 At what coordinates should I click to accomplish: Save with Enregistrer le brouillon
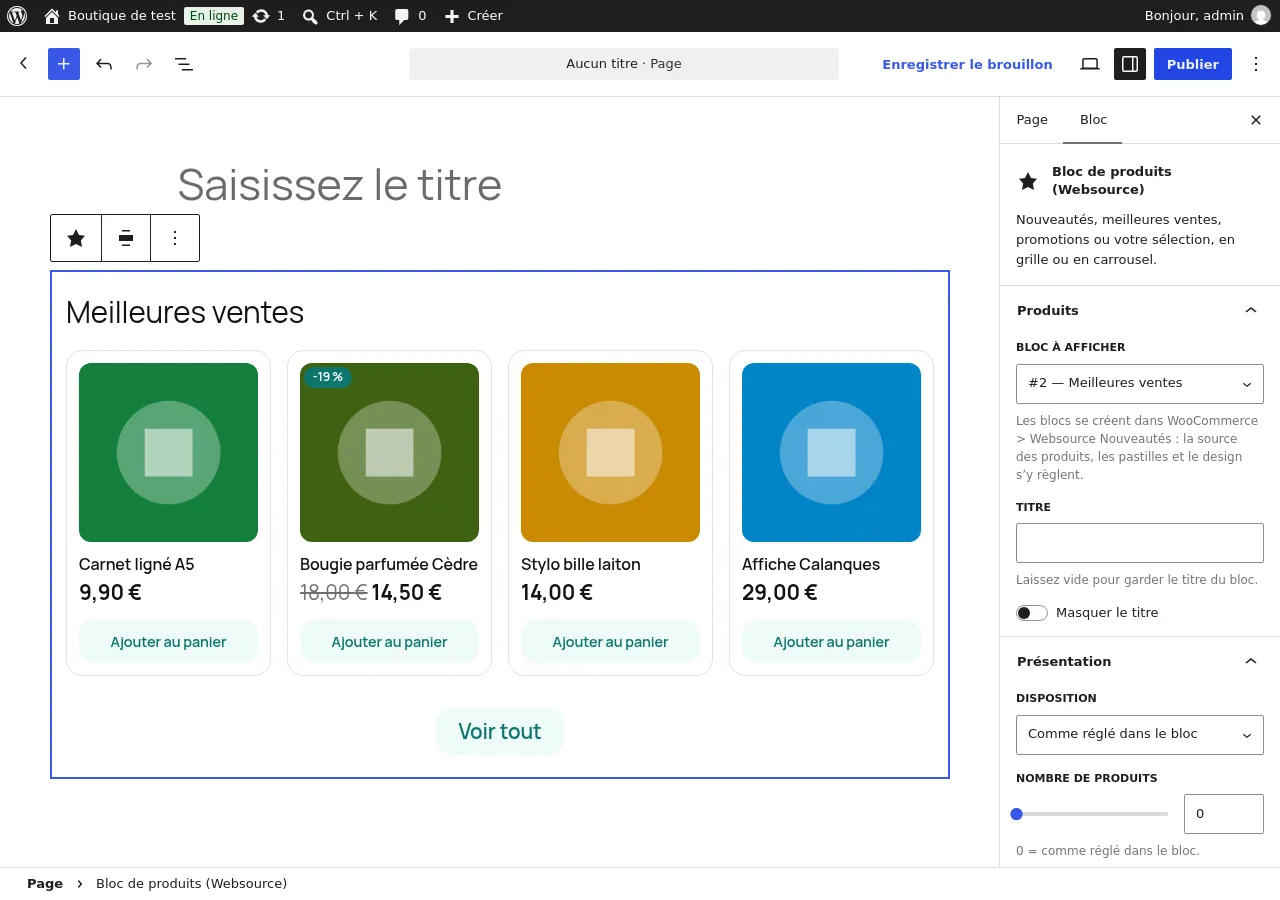pos(967,64)
